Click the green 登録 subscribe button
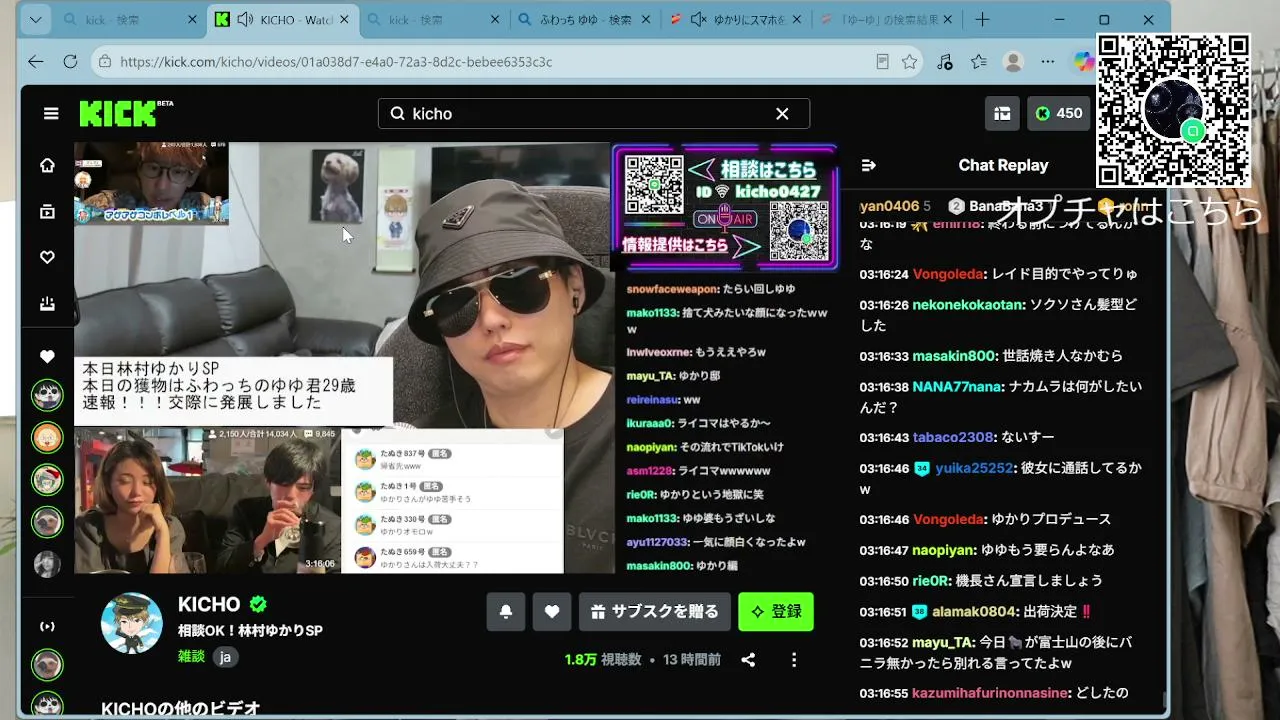 (776, 612)
